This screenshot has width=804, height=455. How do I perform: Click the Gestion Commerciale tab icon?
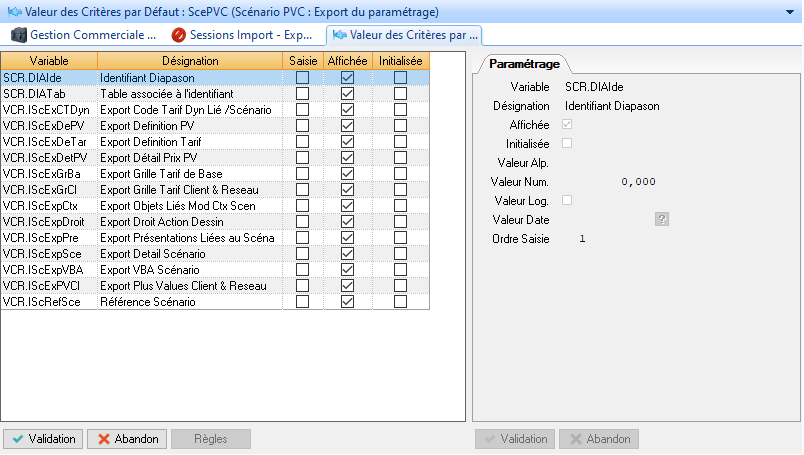coord(19,35)
